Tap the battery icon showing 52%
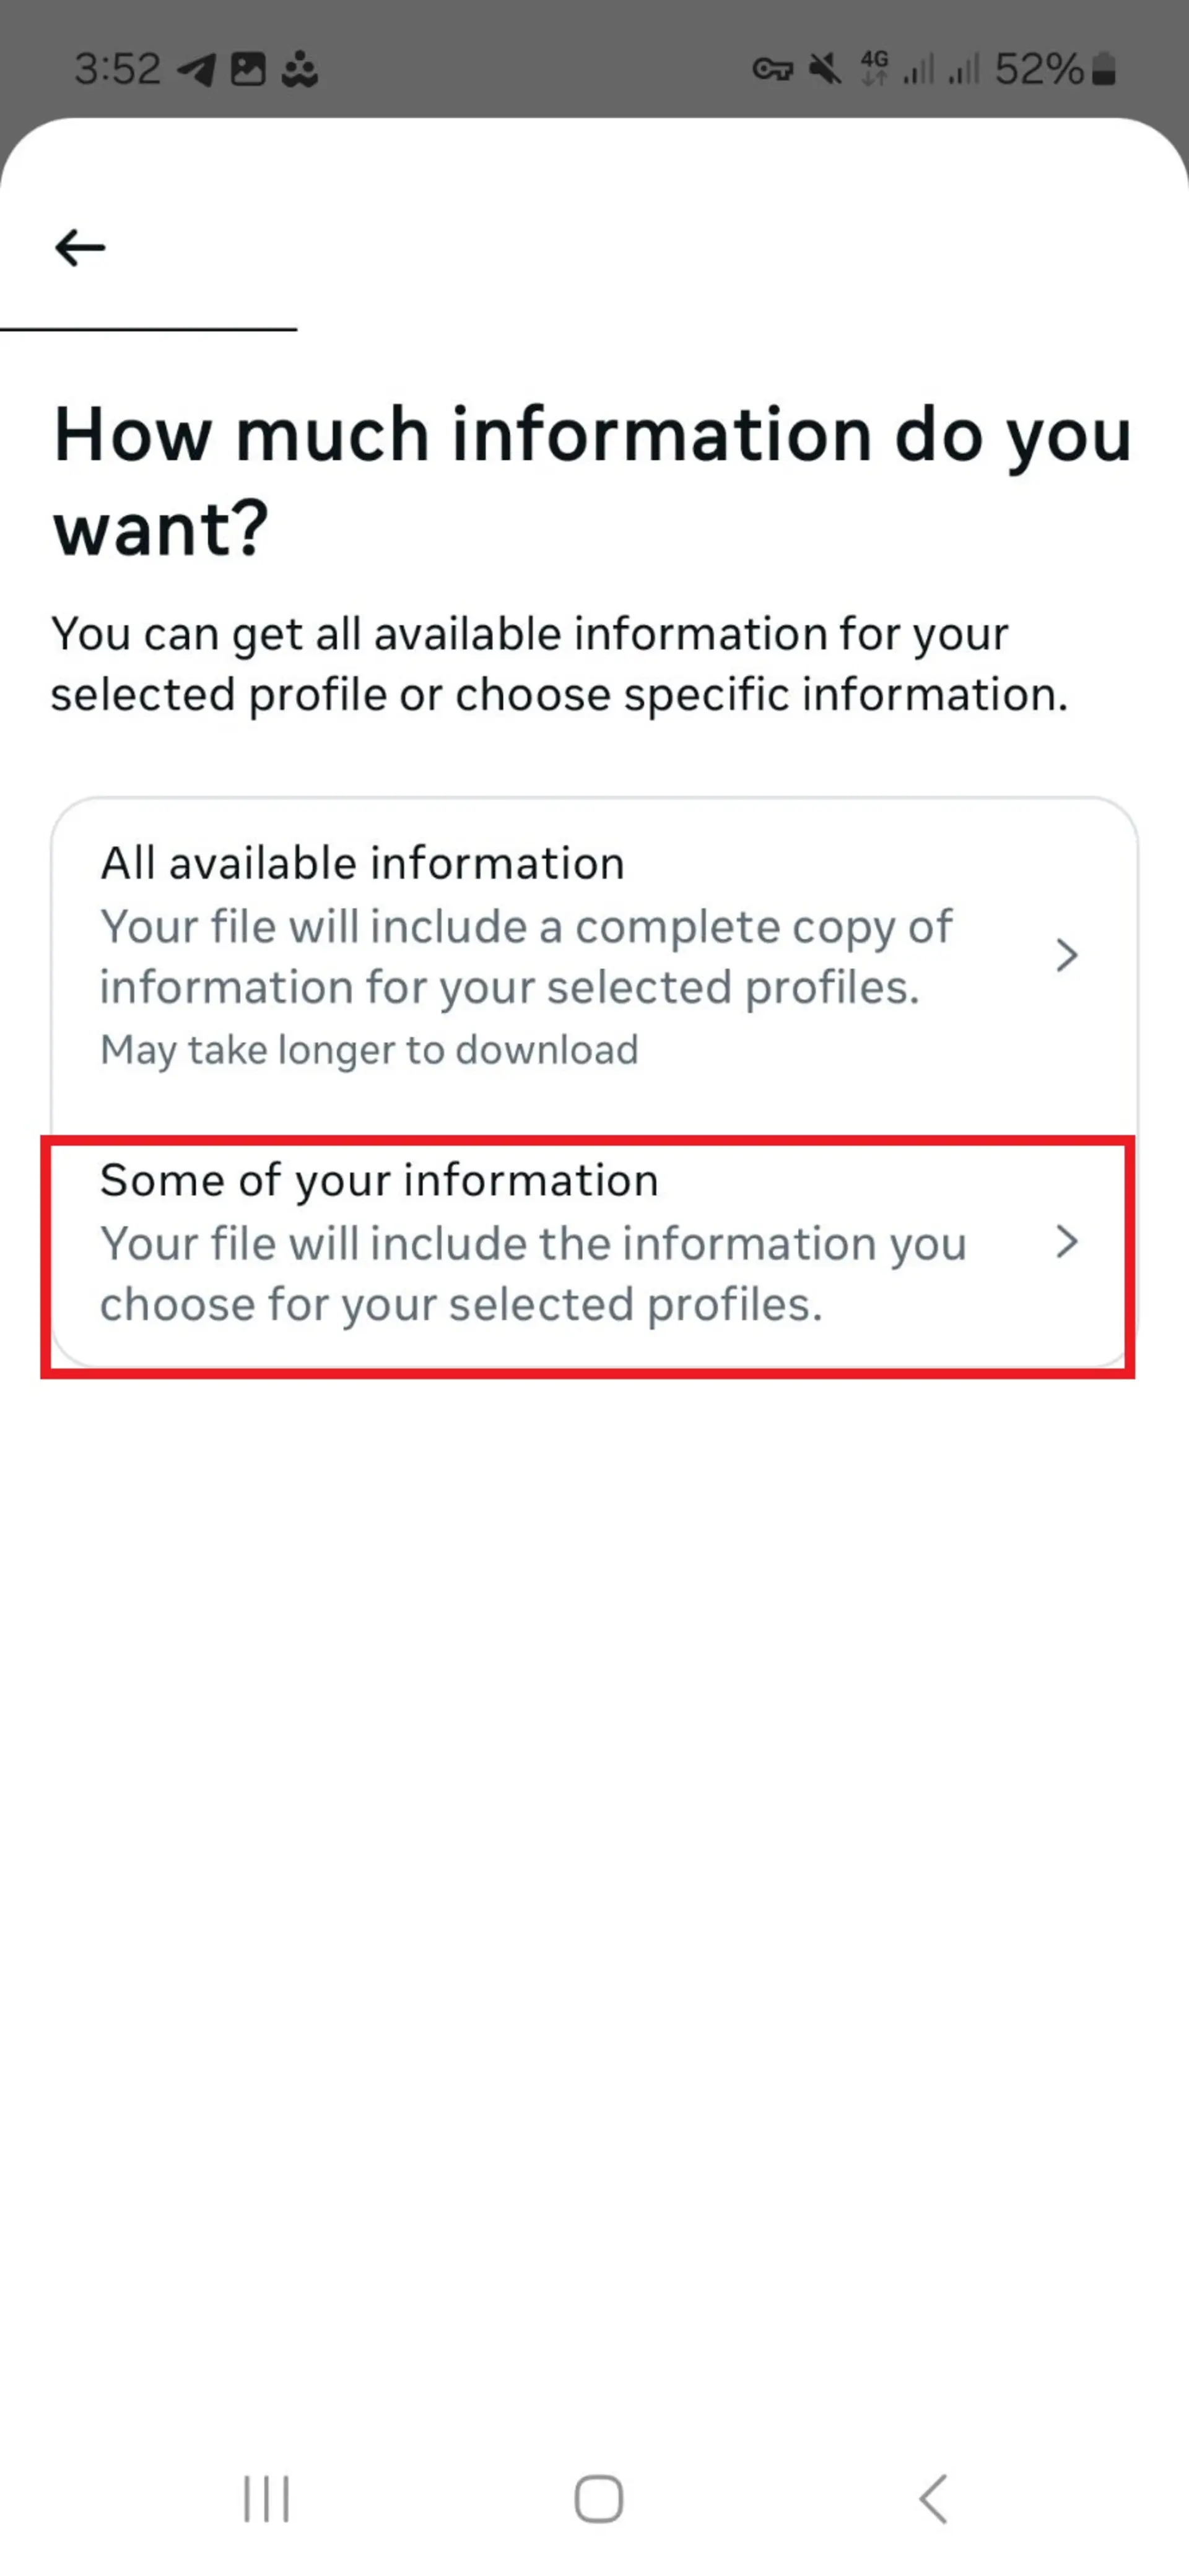The height and width of the screenshot is (2576, 1189). pos(1104,69)
